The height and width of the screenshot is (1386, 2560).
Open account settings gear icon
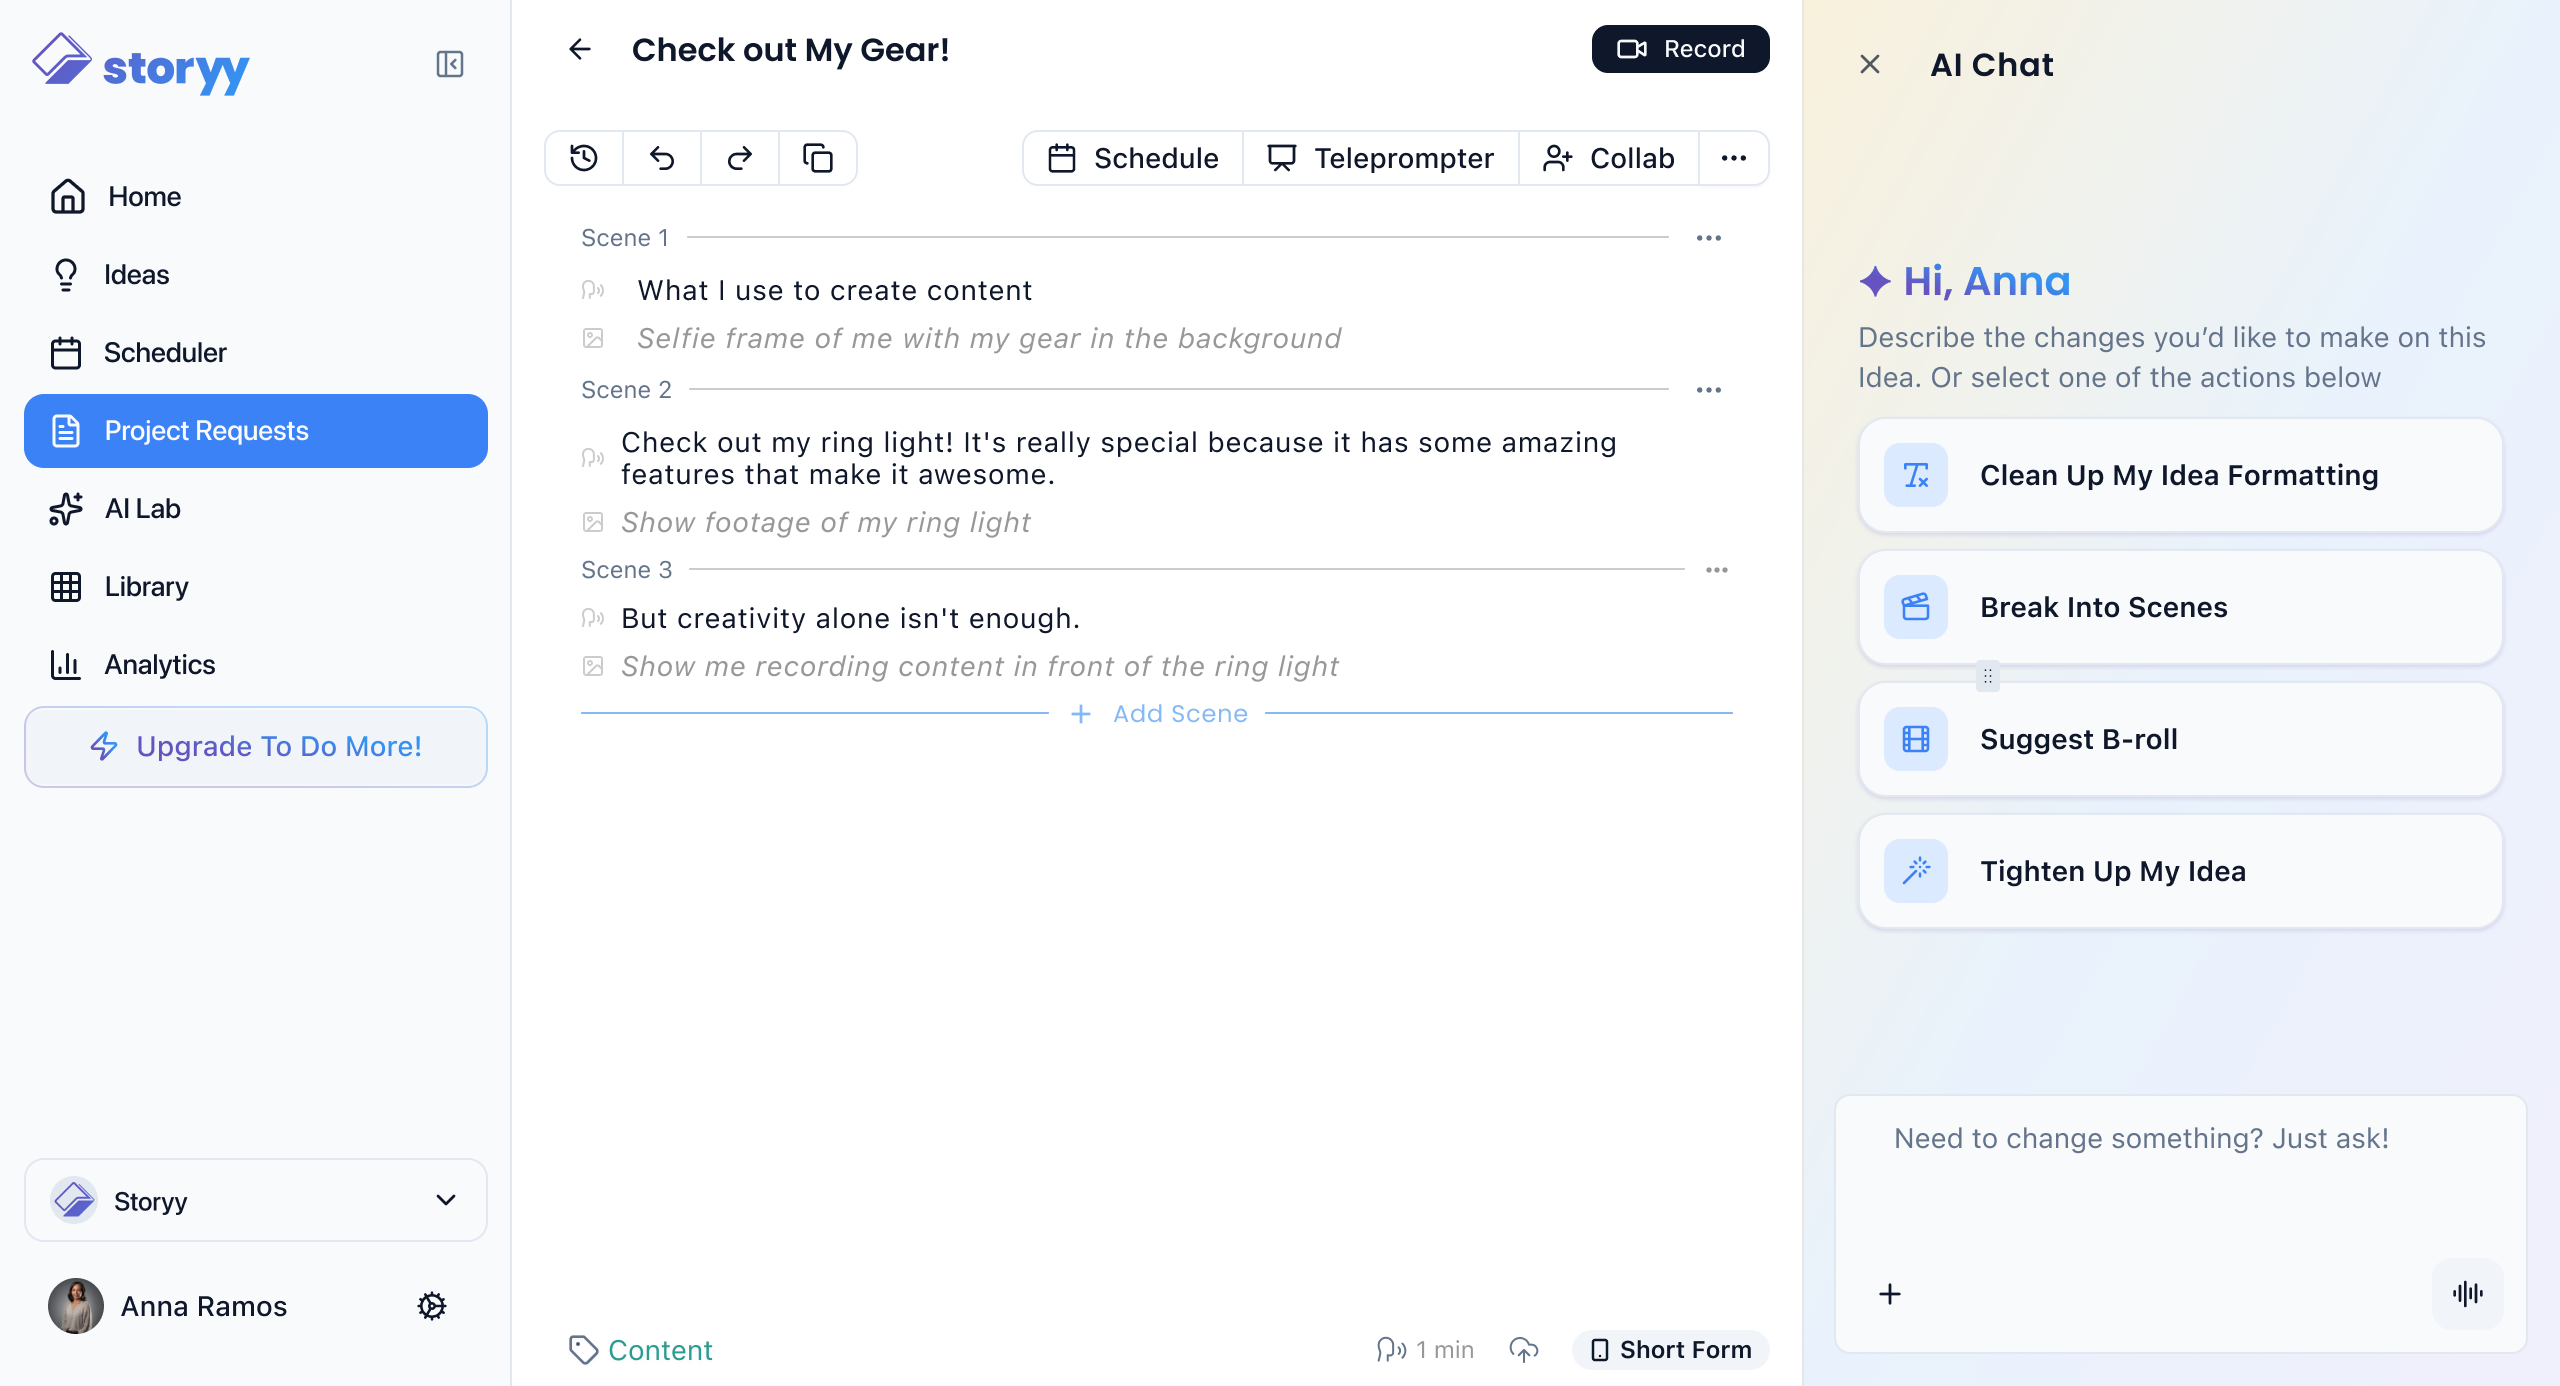pyautogui.click(x=432, y=1306)
